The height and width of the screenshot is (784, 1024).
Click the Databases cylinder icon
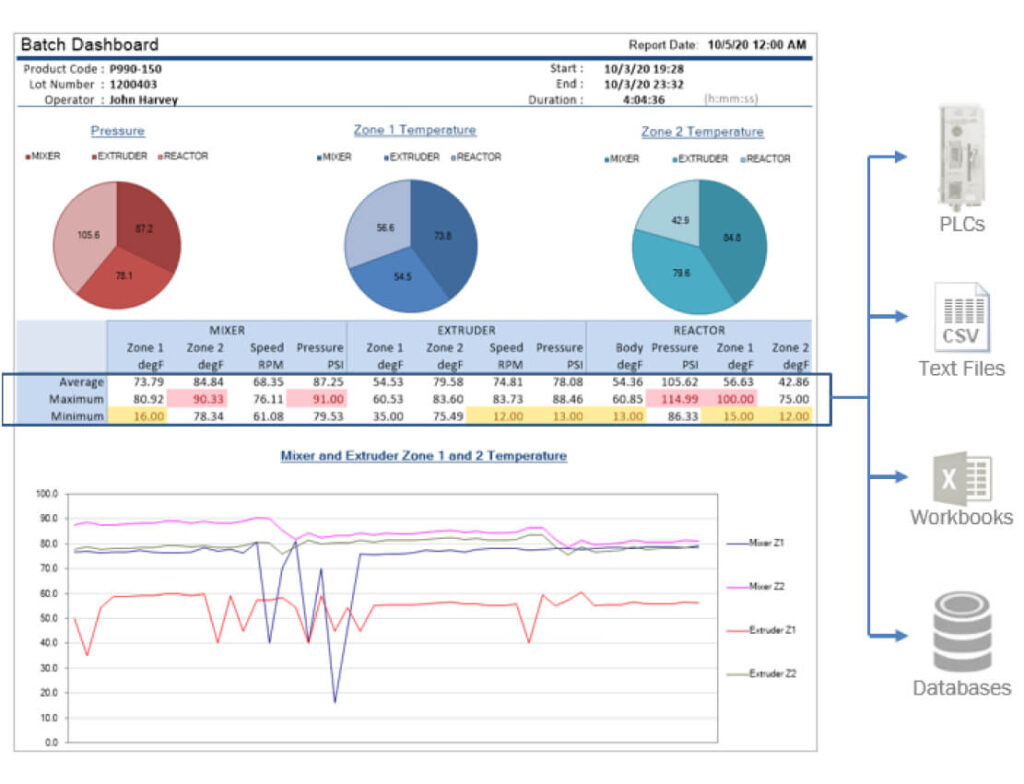coord(961,635)
